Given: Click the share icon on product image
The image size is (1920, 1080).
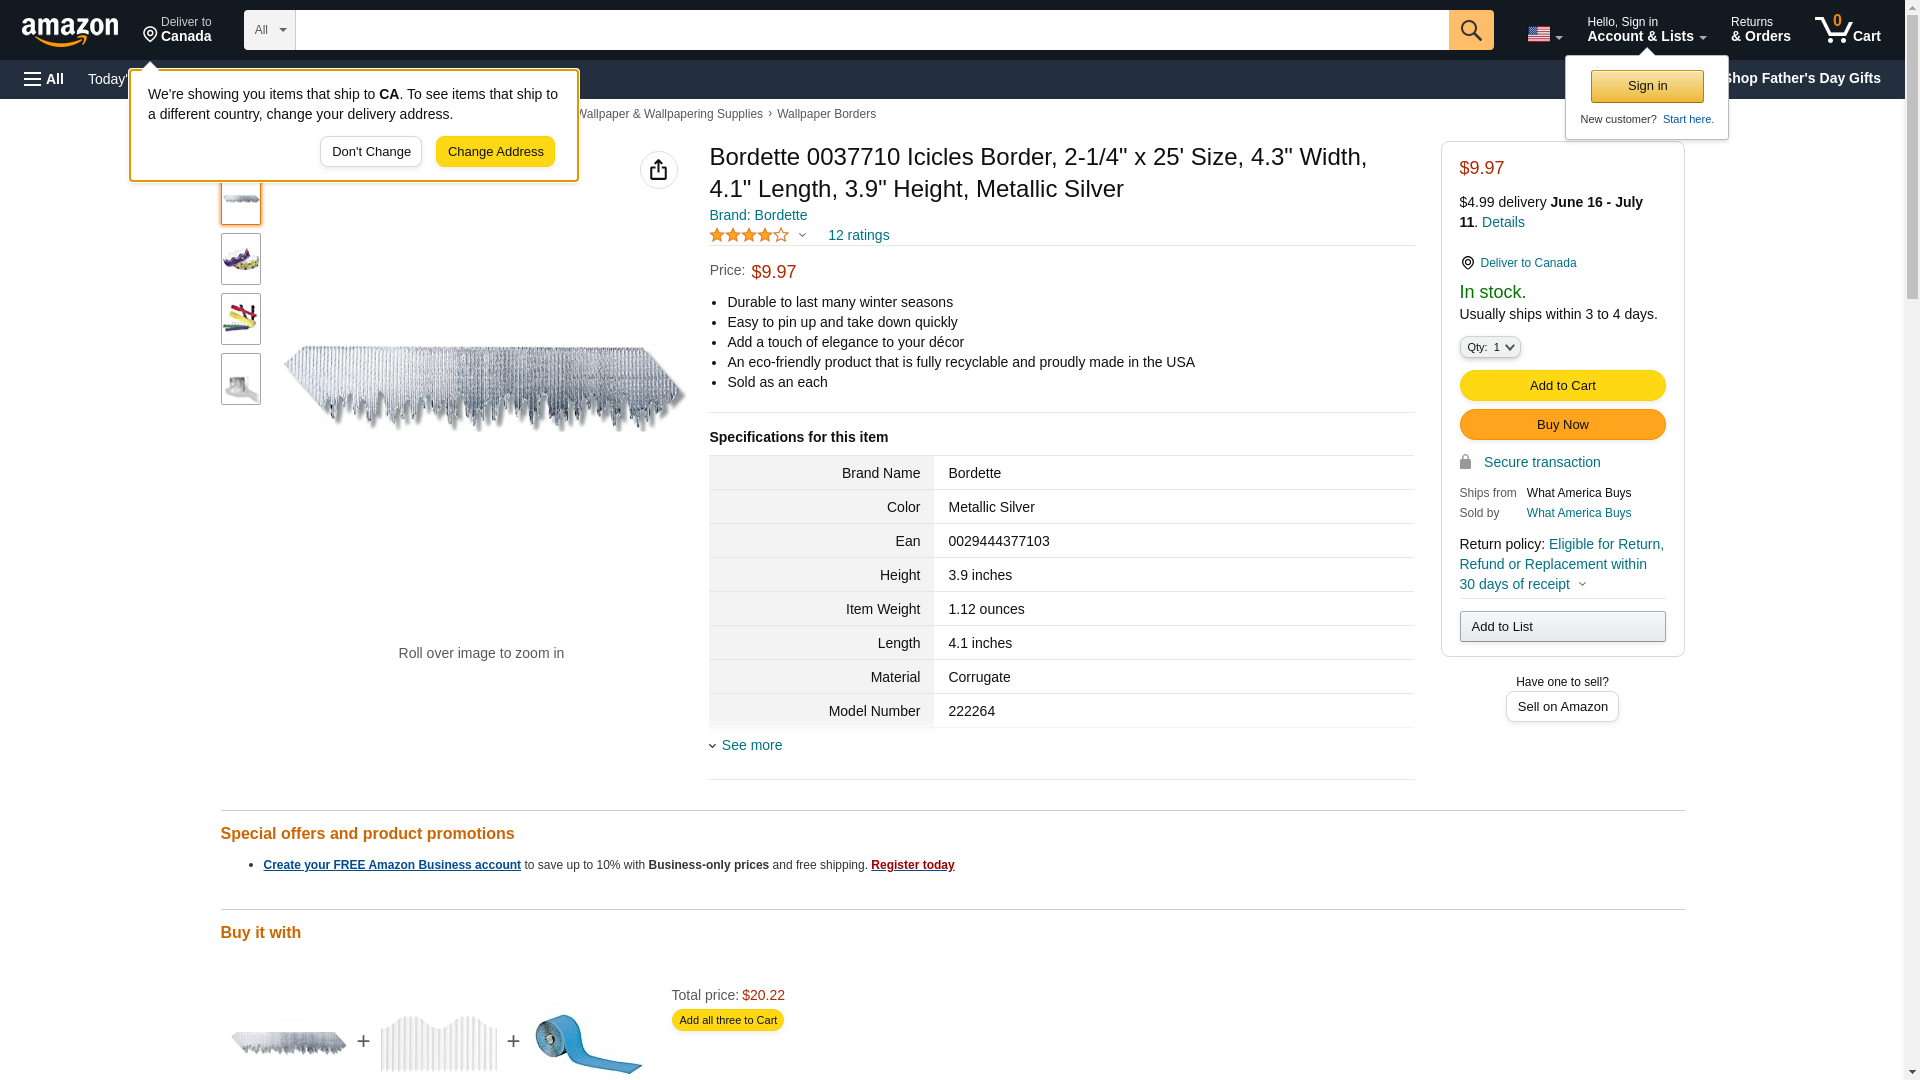Looking at the screenshot, I should (x=658, y=170).
